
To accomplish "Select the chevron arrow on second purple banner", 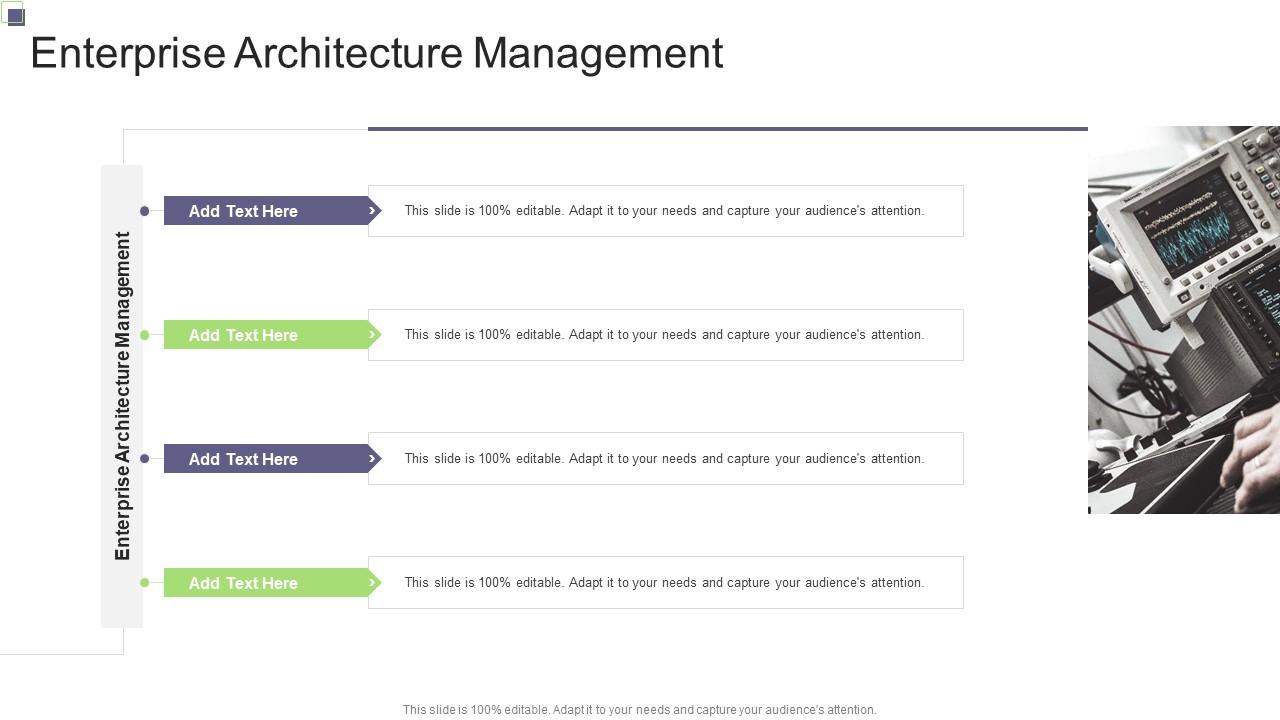I will click(371, 459).
